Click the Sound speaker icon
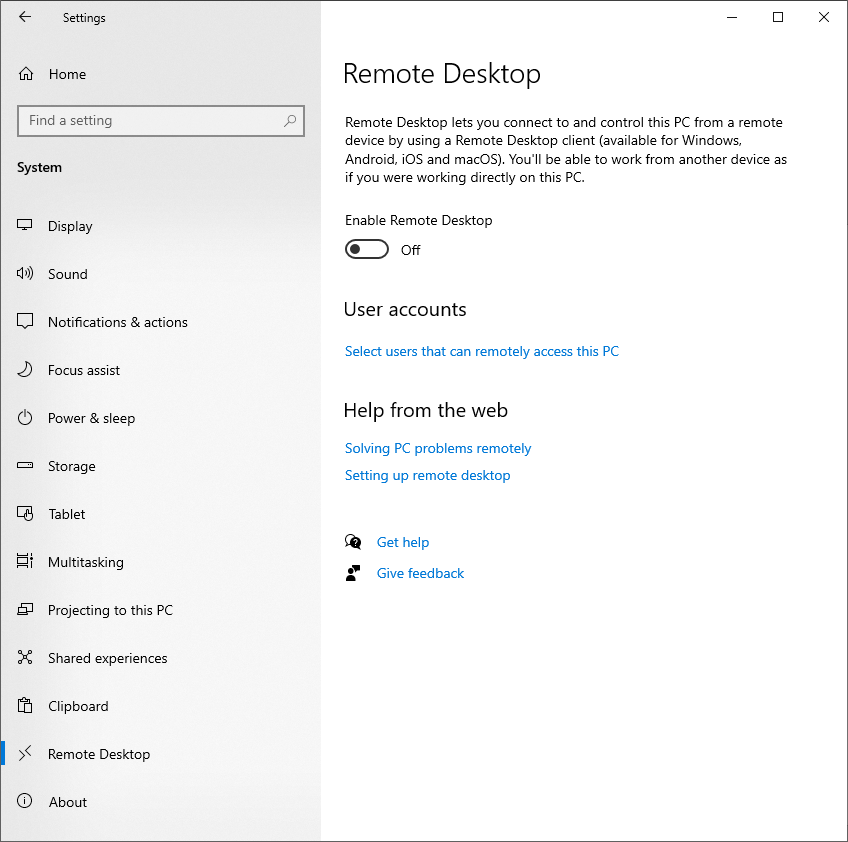Viewport: 848px width, 842px height. 26,274
